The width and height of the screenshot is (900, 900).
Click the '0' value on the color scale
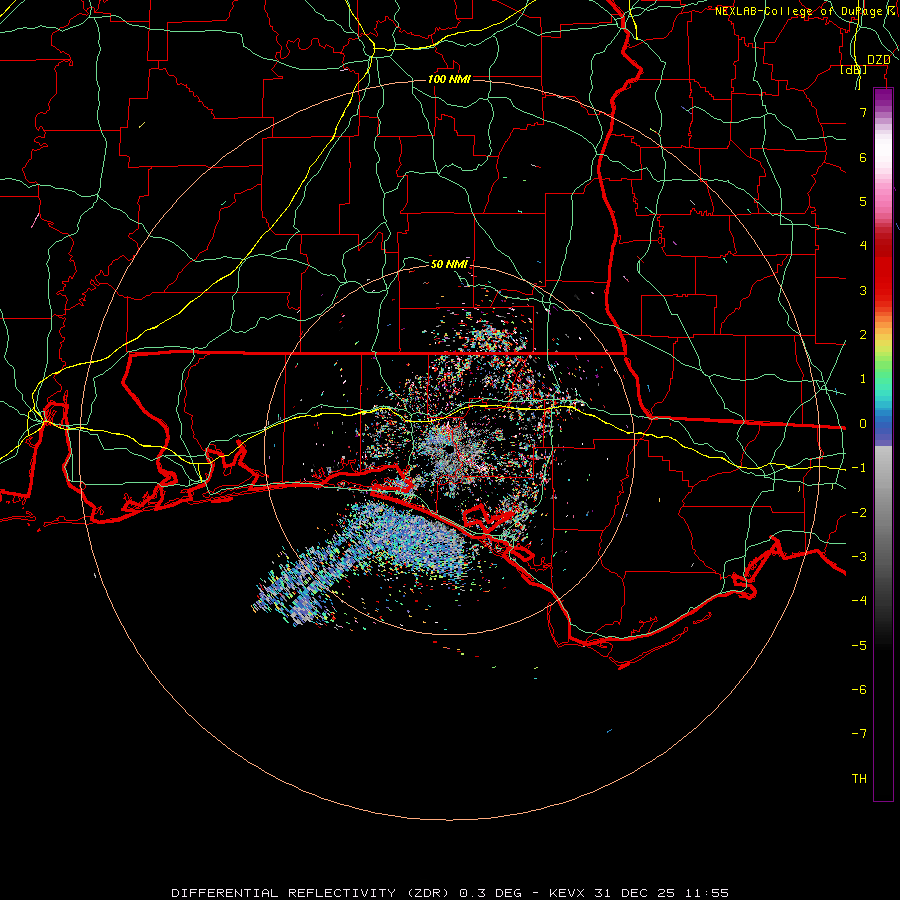[863, 424]
